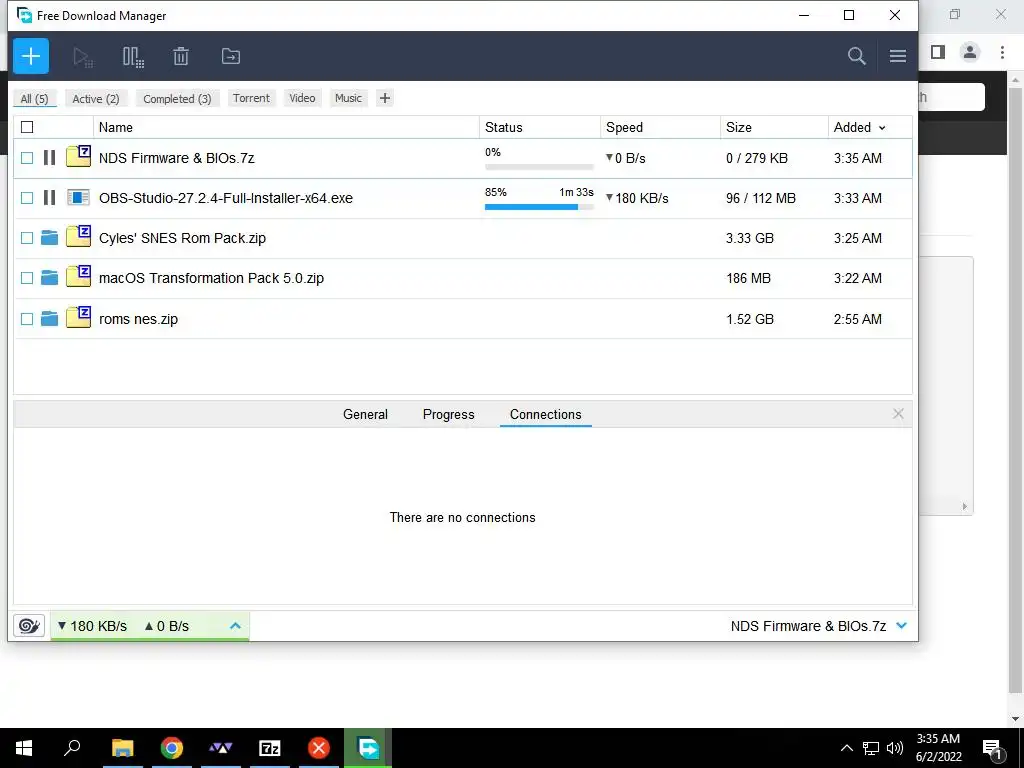Pause the NDS Firmware & BIOs.7z download
The width and height of the screenshot is (1024, 768).
pos(49,157)
